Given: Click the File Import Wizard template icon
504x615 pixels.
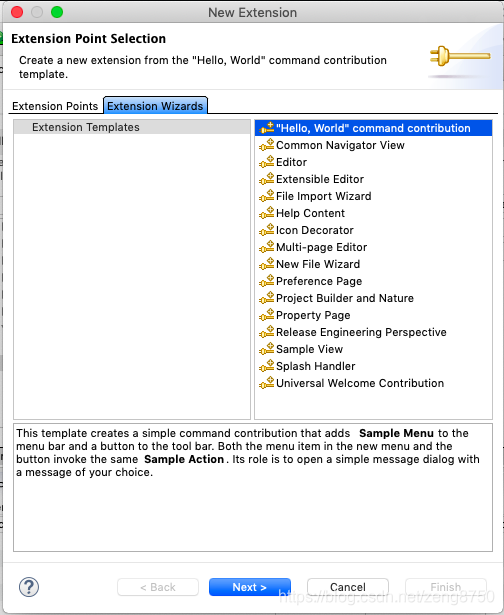Looking at the screenshot, I should pos(267,196).
